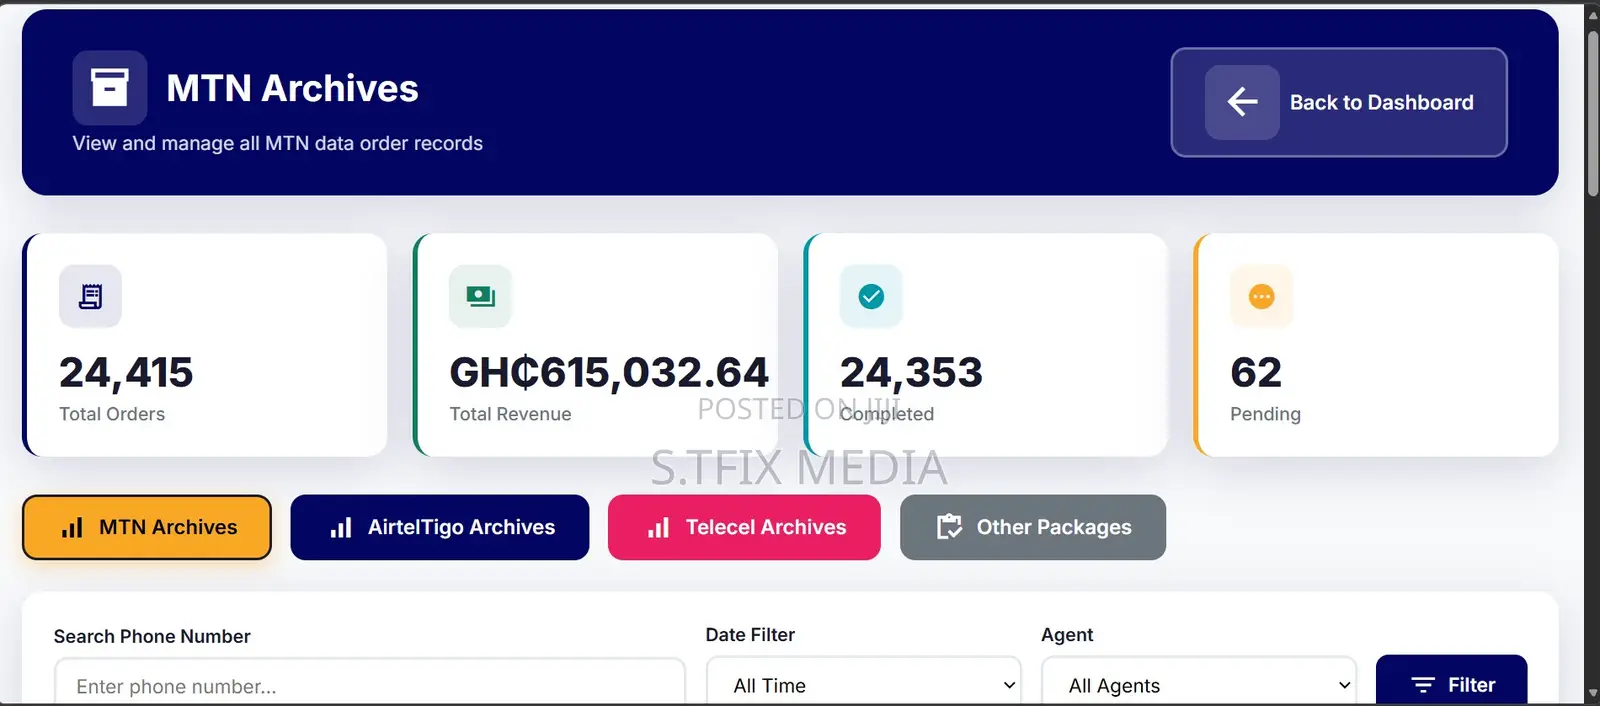
Task: Expand the All Agents dropdown
Action: pyautogui.click(x=1199, y=682)
